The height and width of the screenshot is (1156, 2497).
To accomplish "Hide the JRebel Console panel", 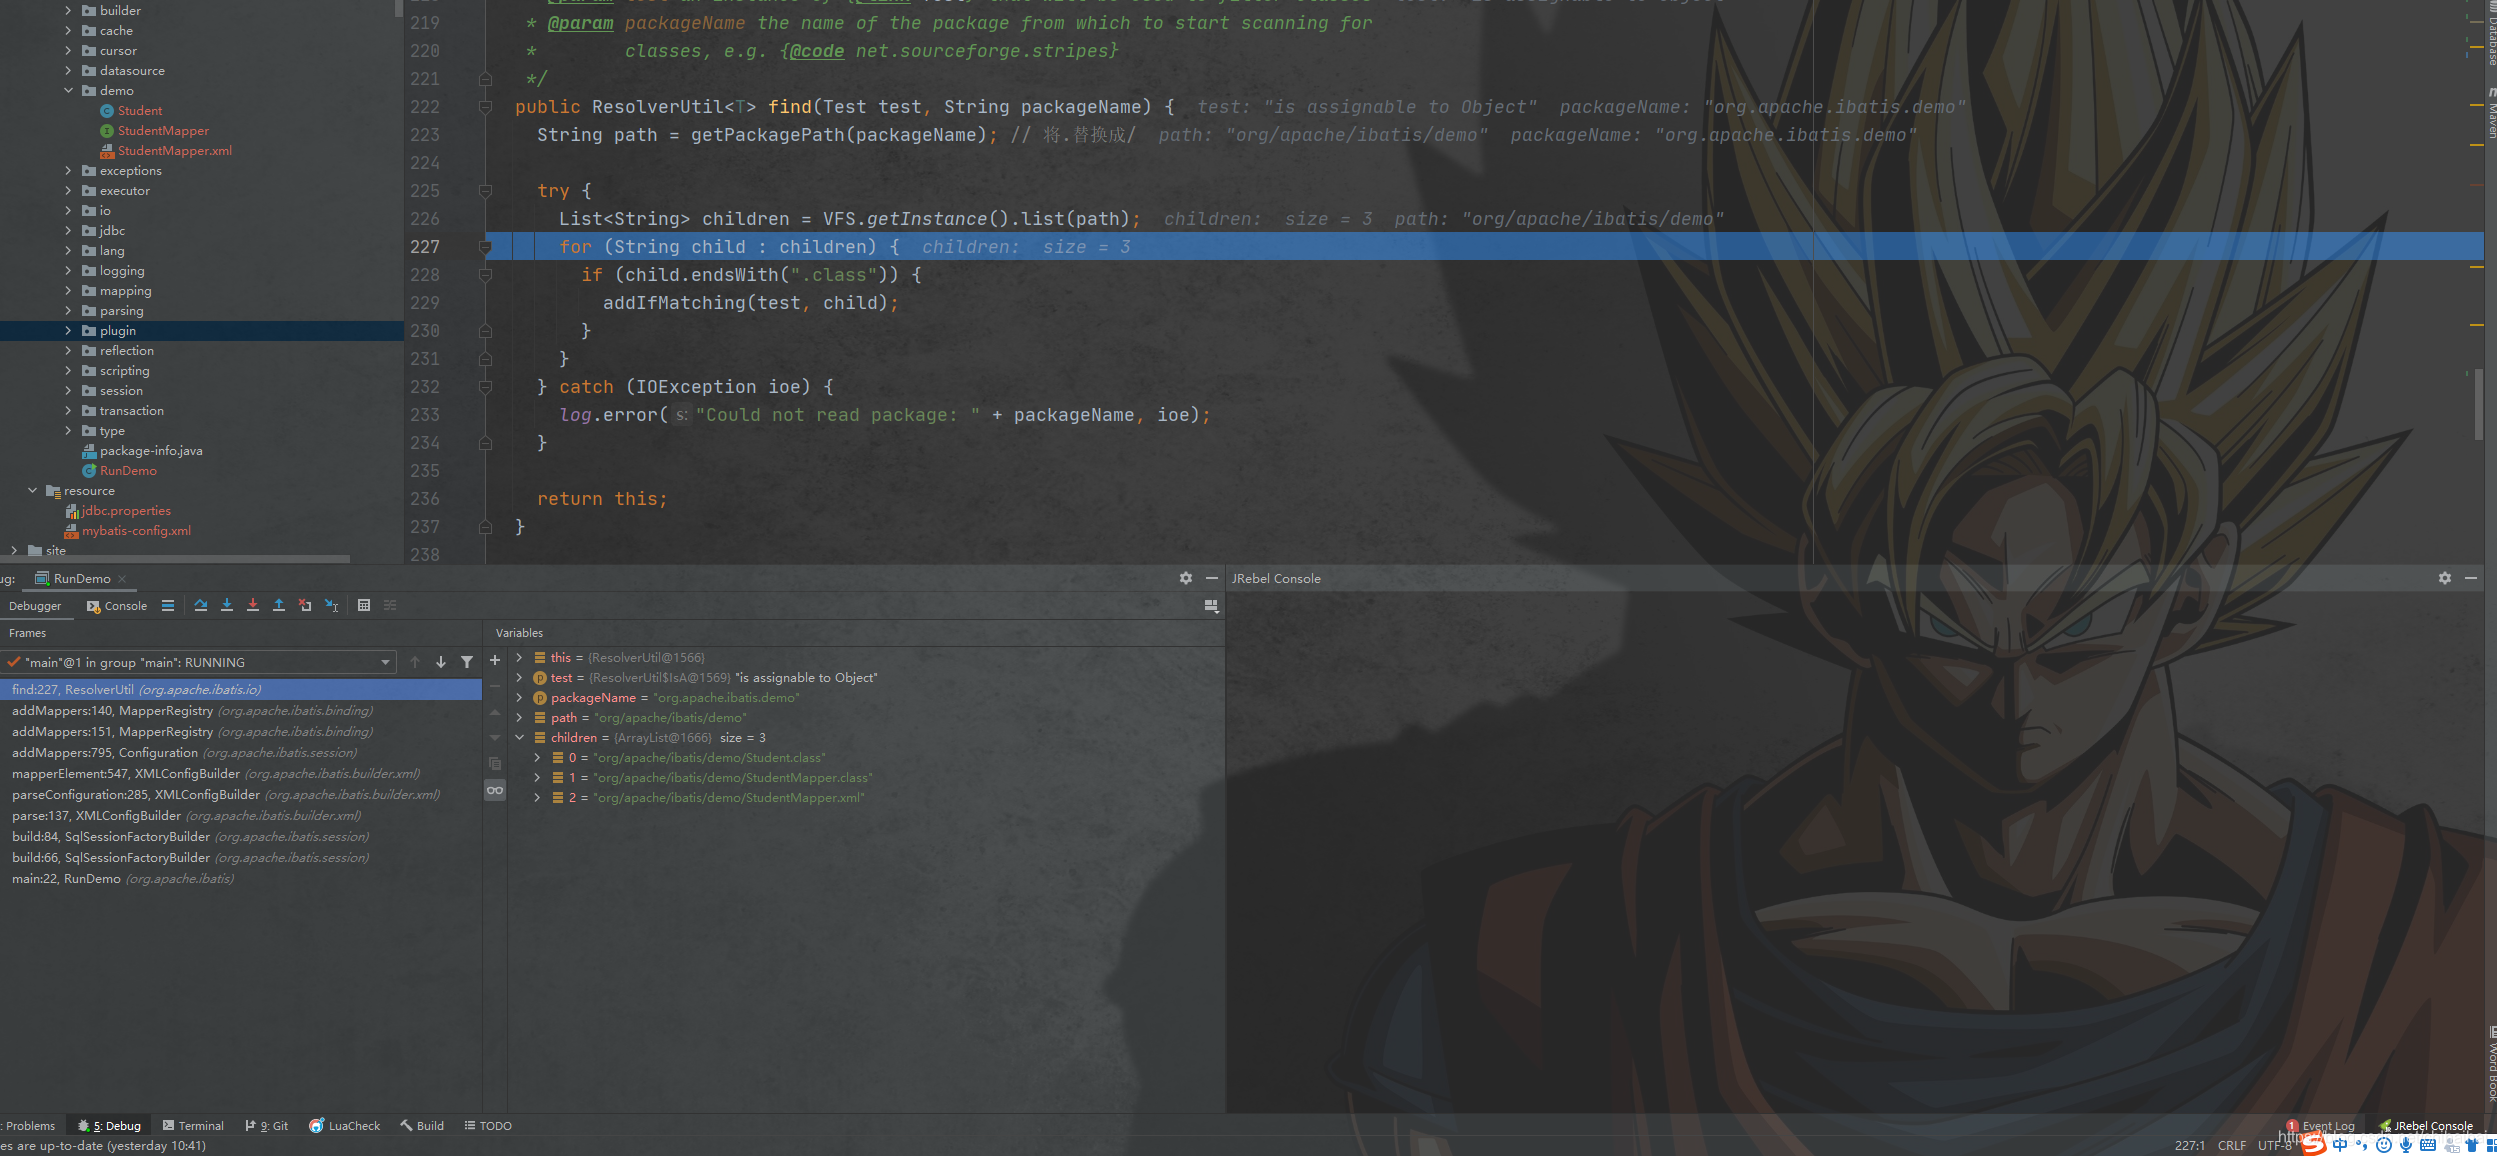I will 2471,578.
